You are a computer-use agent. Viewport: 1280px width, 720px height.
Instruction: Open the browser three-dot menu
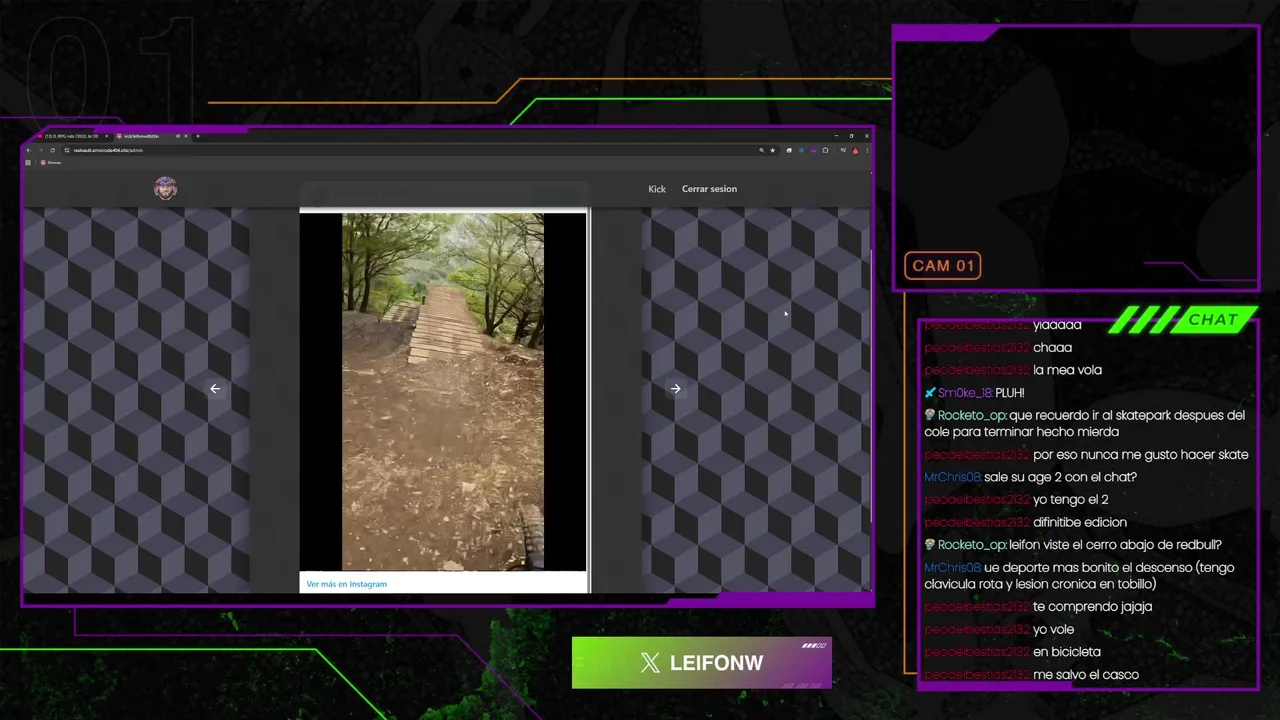coord(867,150)
